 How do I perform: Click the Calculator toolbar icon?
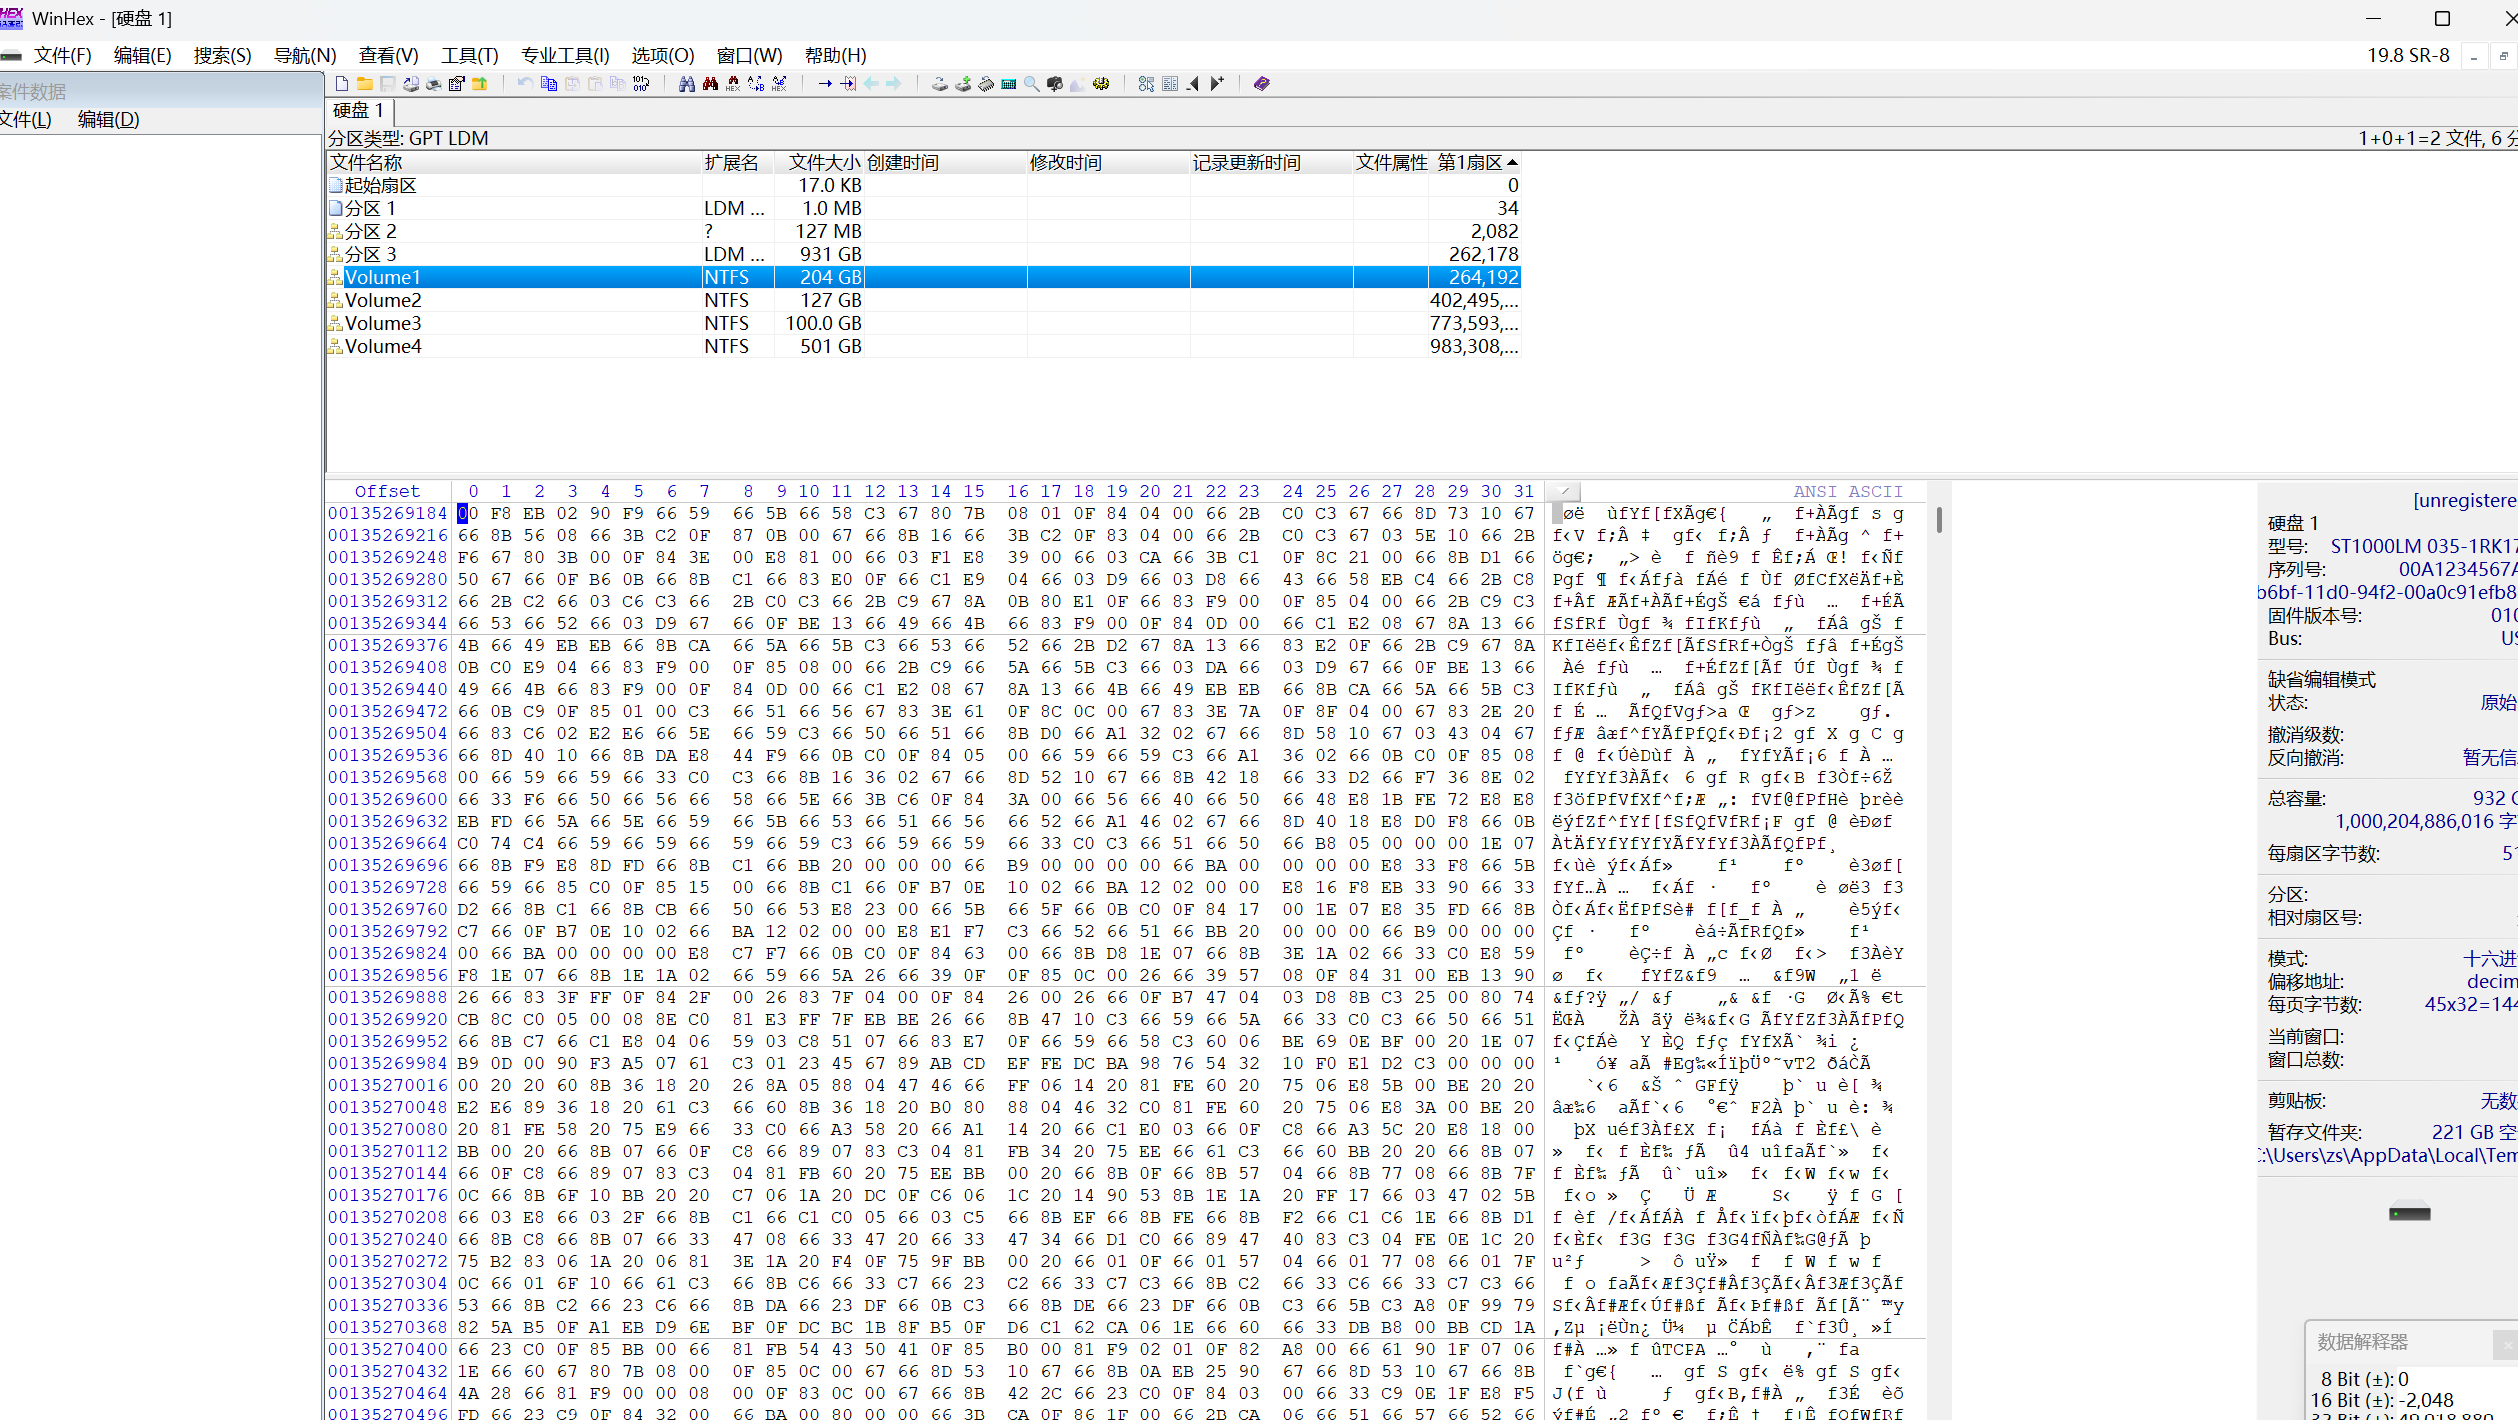(x=1008, y=84)
